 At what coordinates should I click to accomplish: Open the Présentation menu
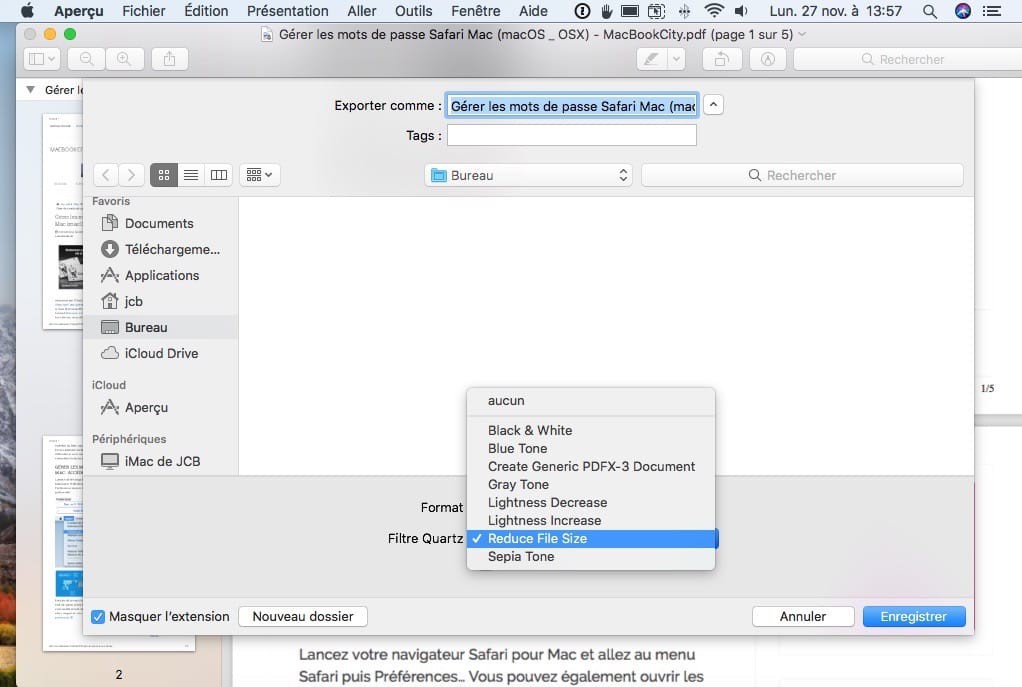(x=287, y=11)
